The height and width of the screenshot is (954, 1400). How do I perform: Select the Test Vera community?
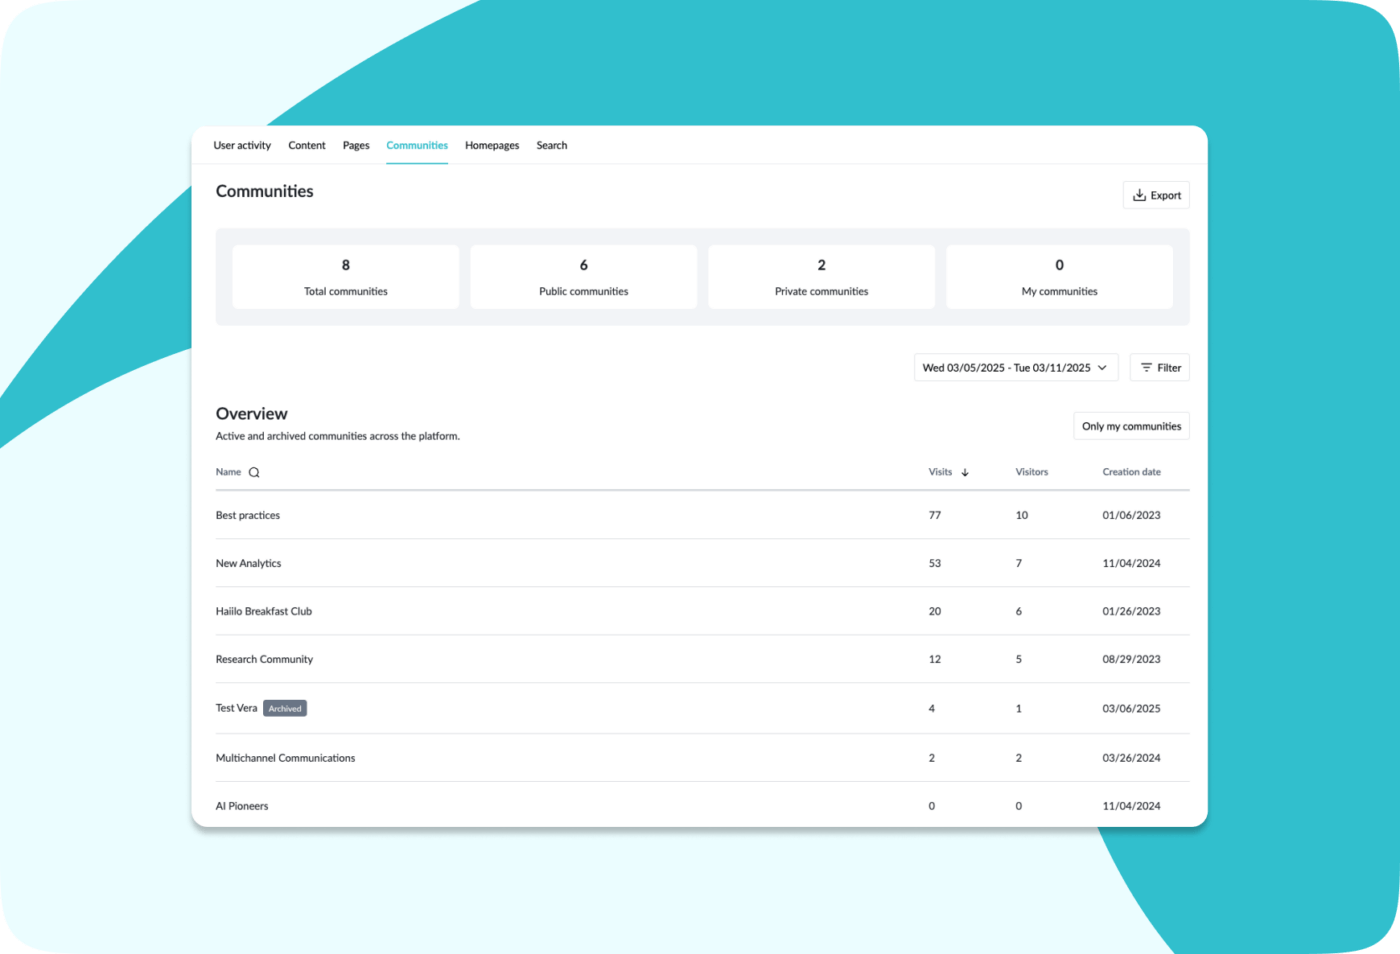tap(236, 708)
